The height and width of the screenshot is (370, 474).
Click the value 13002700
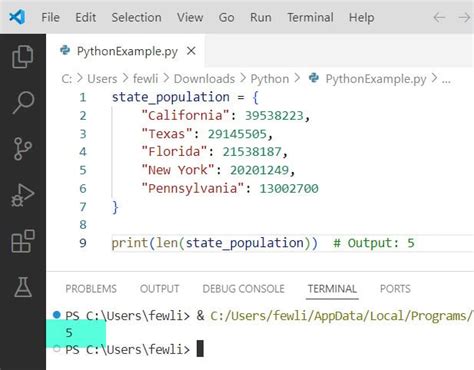tap(289, 189)
